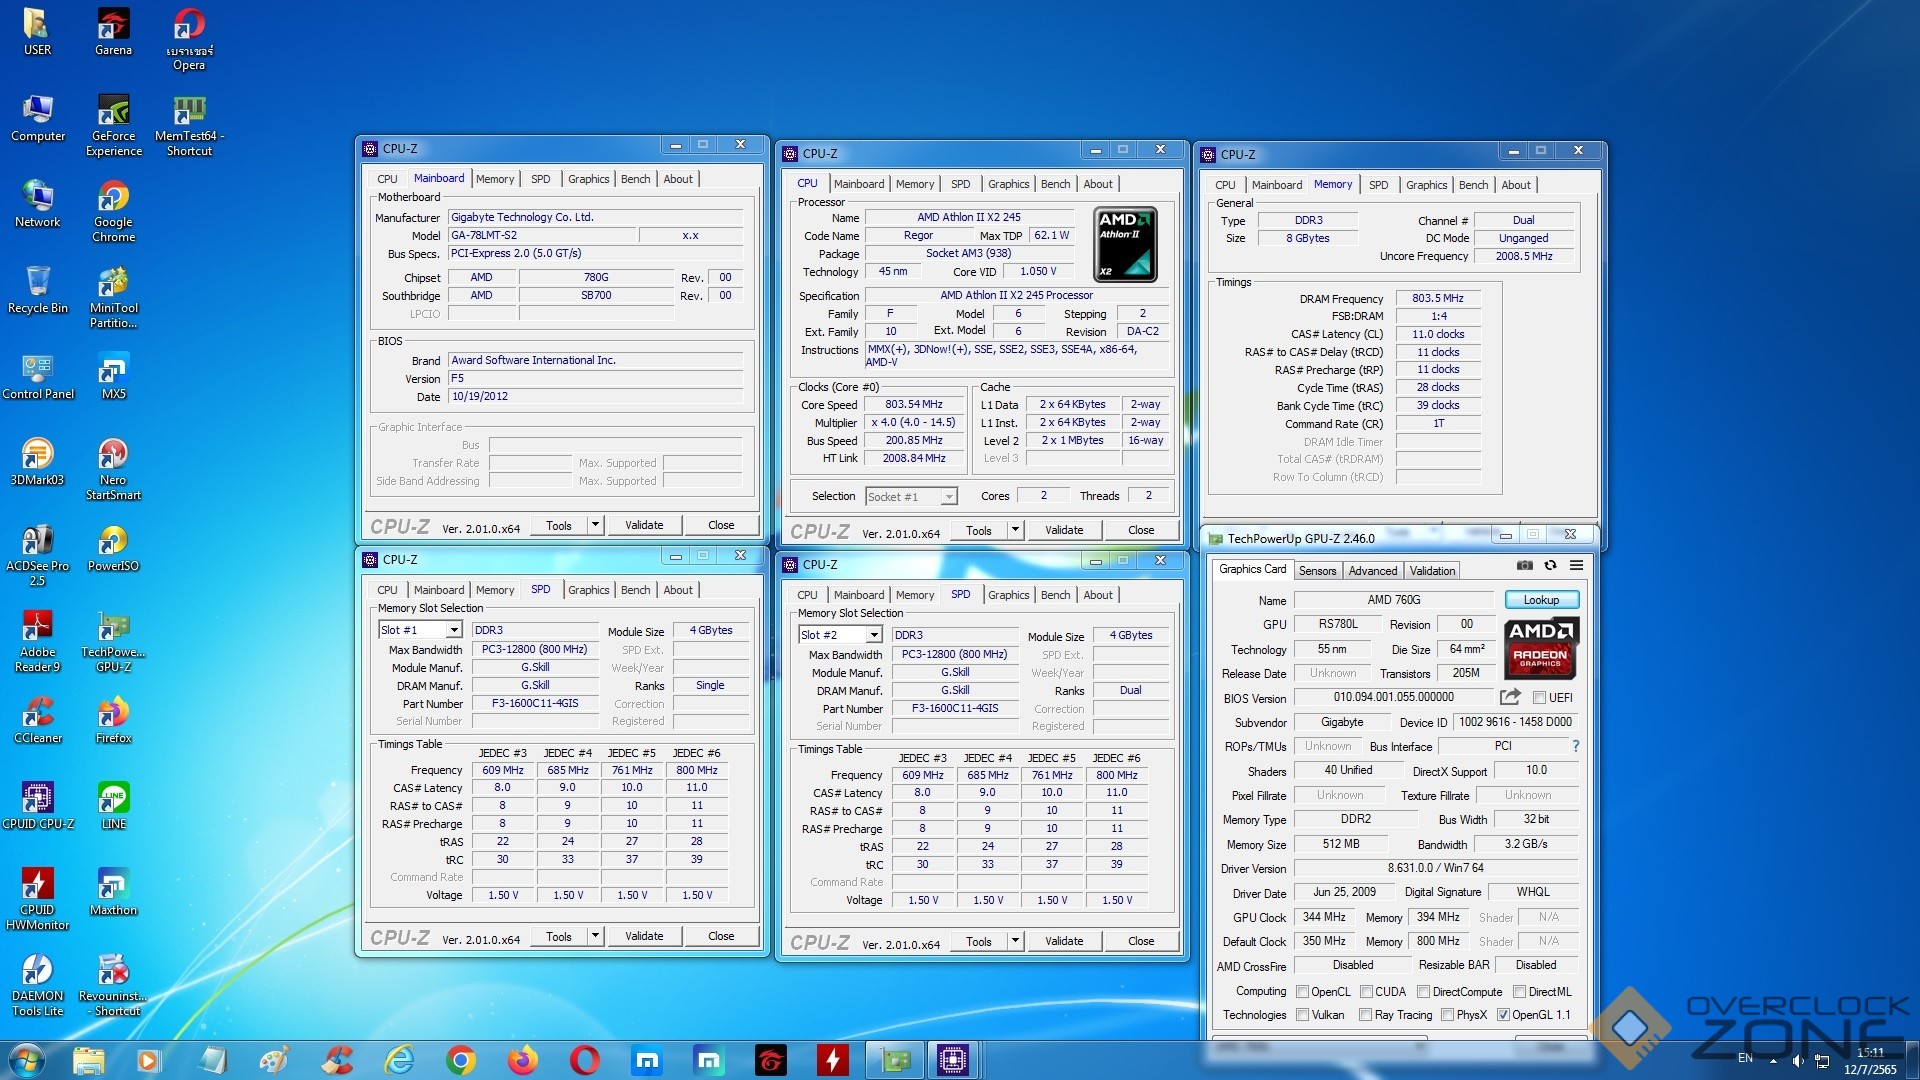Click Opera icon in the taskbar
The image size is (1920, 1080).
[x=585, y=1060]
